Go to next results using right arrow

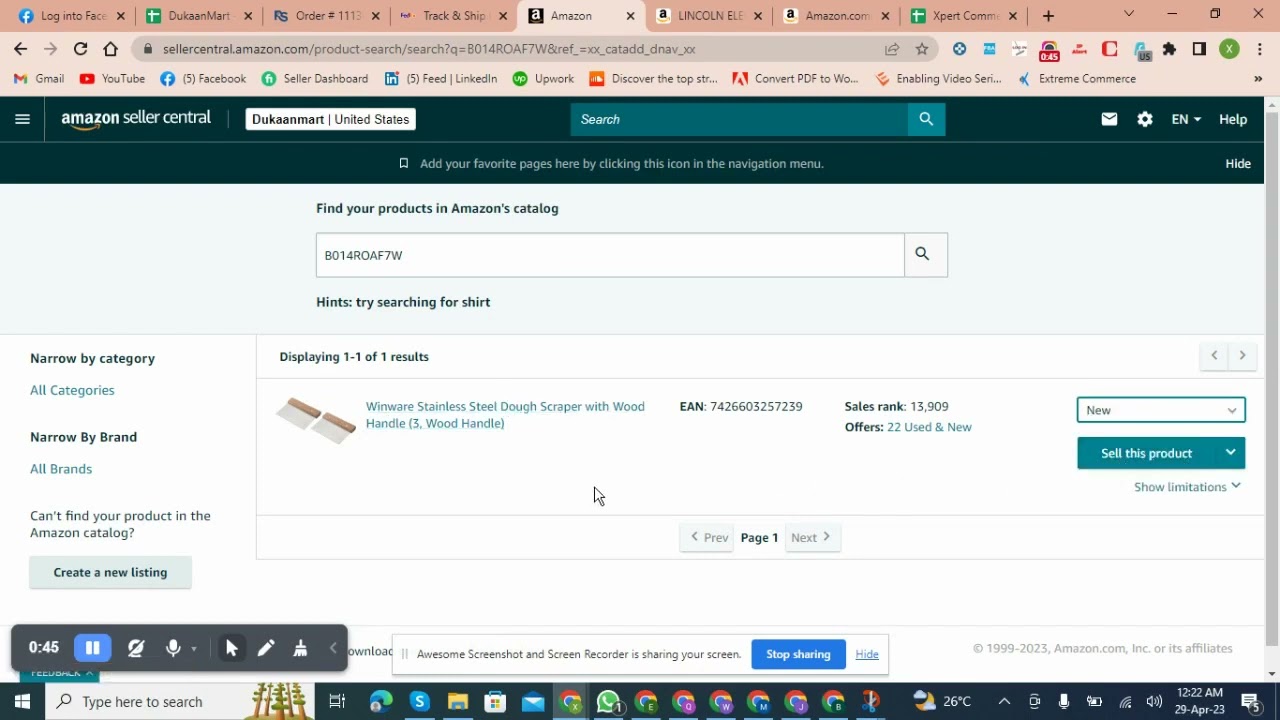[x=1243, y=355]
